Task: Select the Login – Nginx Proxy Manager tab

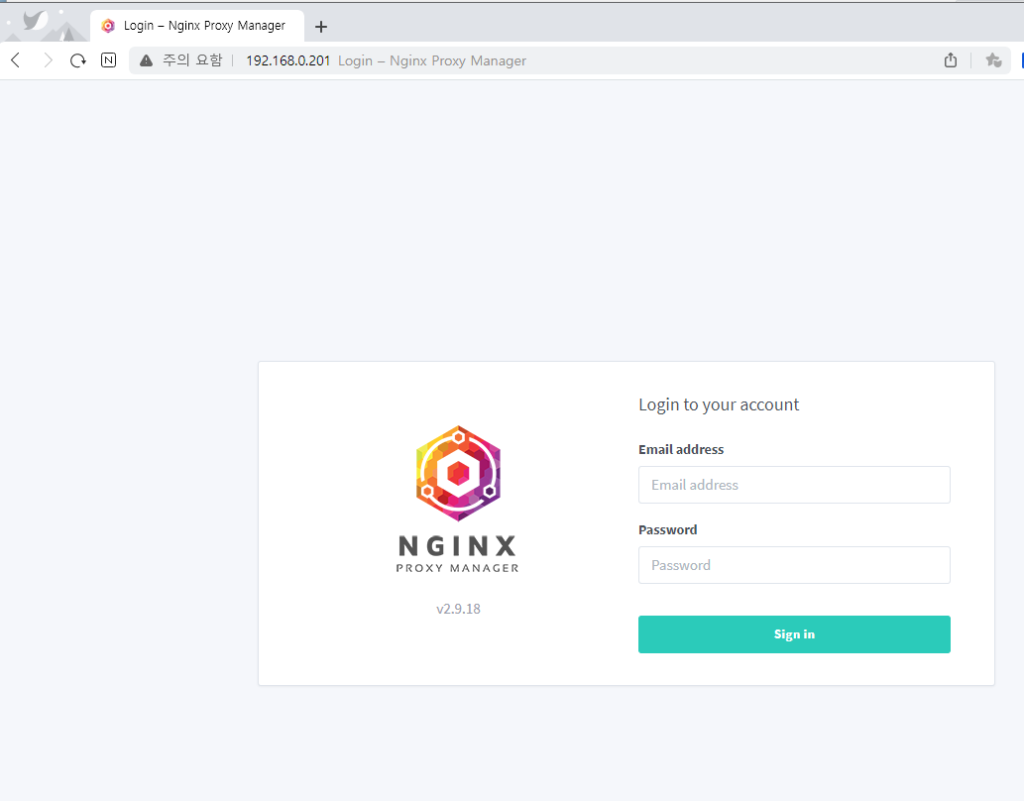Action: point(197,25)
